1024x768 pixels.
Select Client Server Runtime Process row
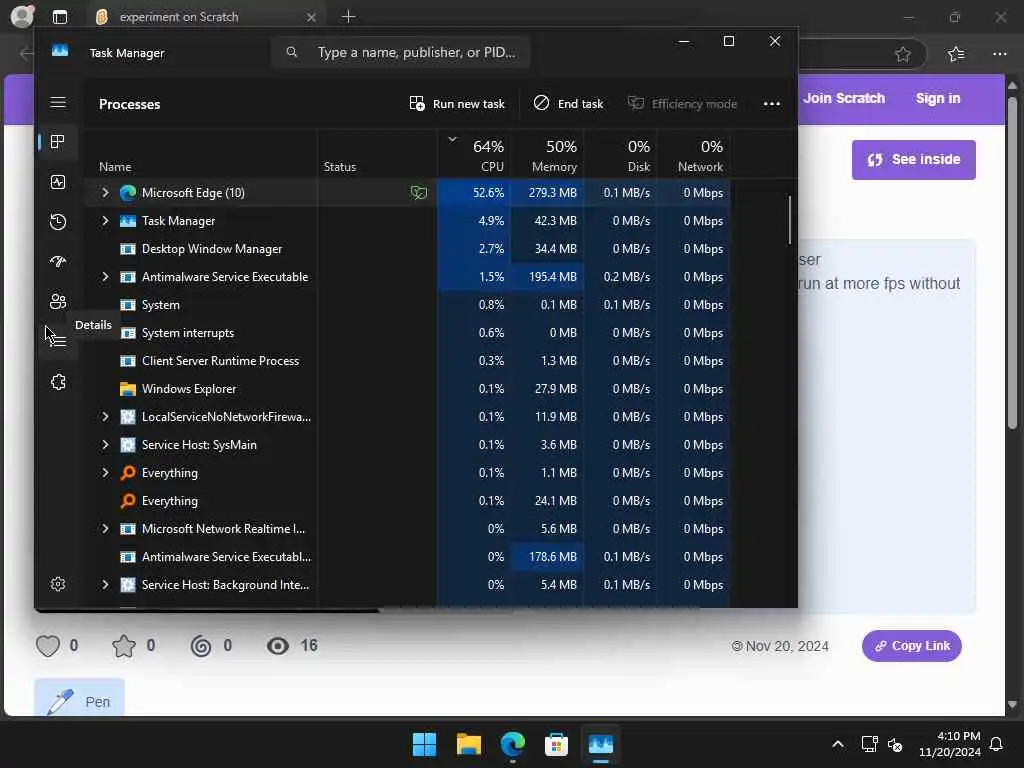(407, 361)
